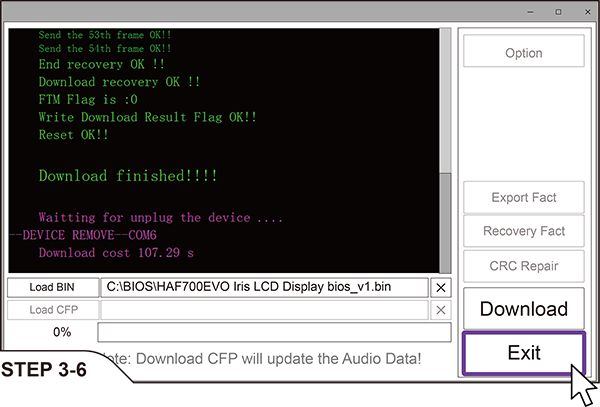This screenshot has height=407, width=600.
Task: Open the Option settings
Action: tap(523, 53)
